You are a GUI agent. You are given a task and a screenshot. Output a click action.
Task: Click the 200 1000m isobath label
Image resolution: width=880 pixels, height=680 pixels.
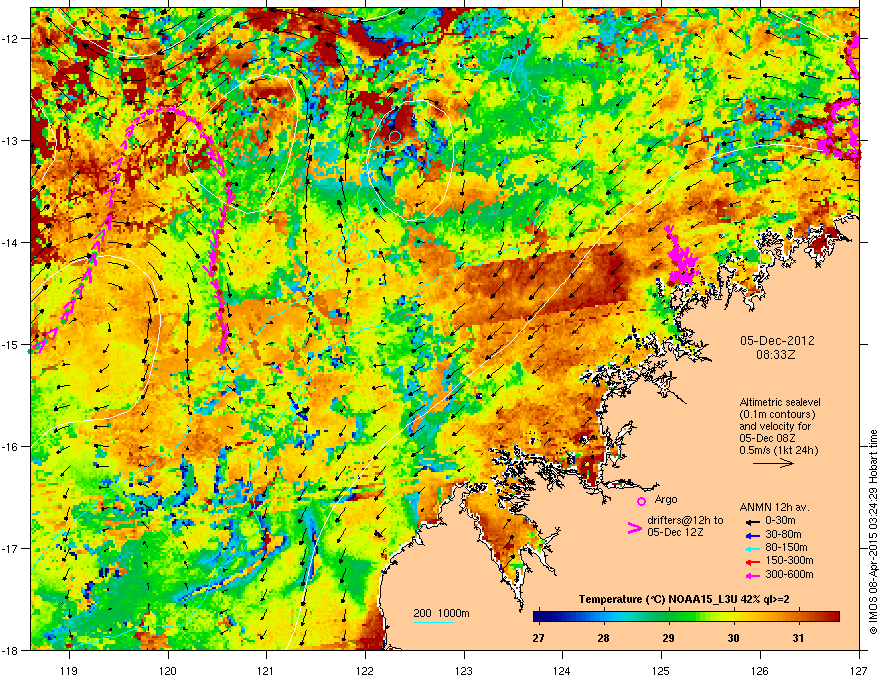442,613
